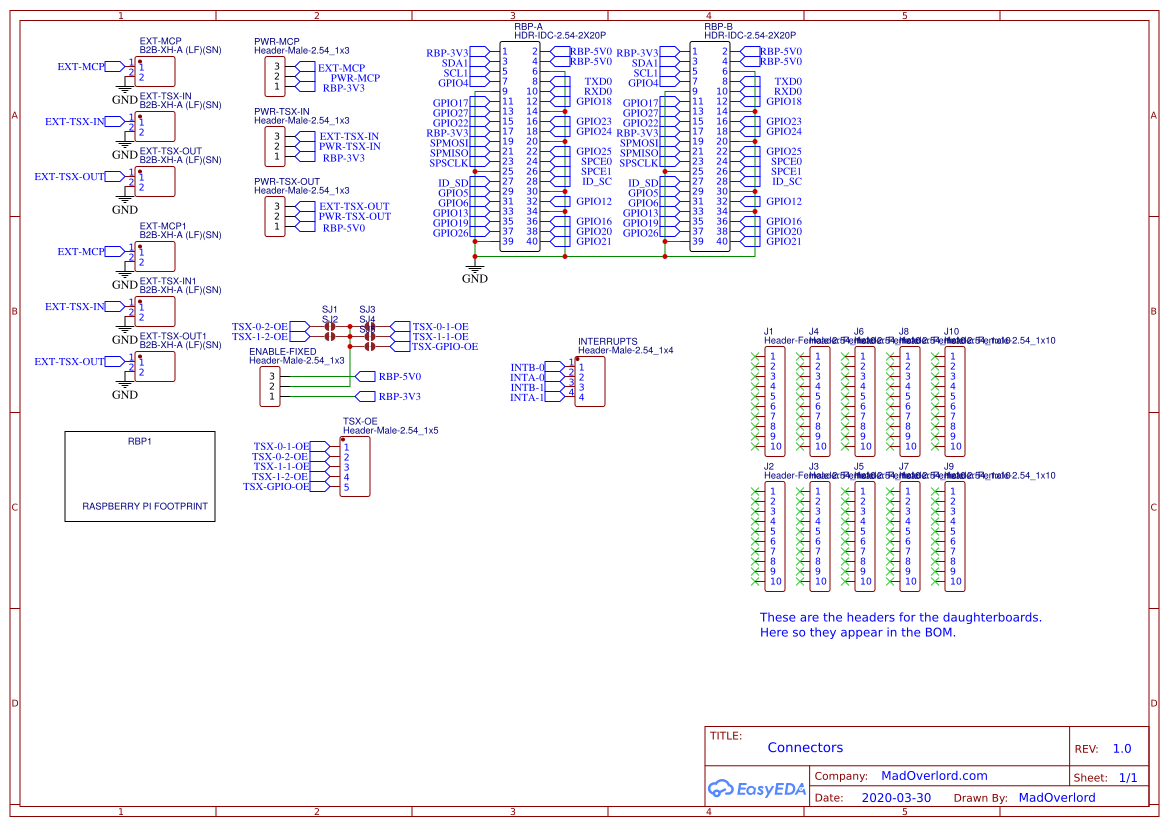
Task: Select the J1 female header symbol
Action: [x=773, y=401]
